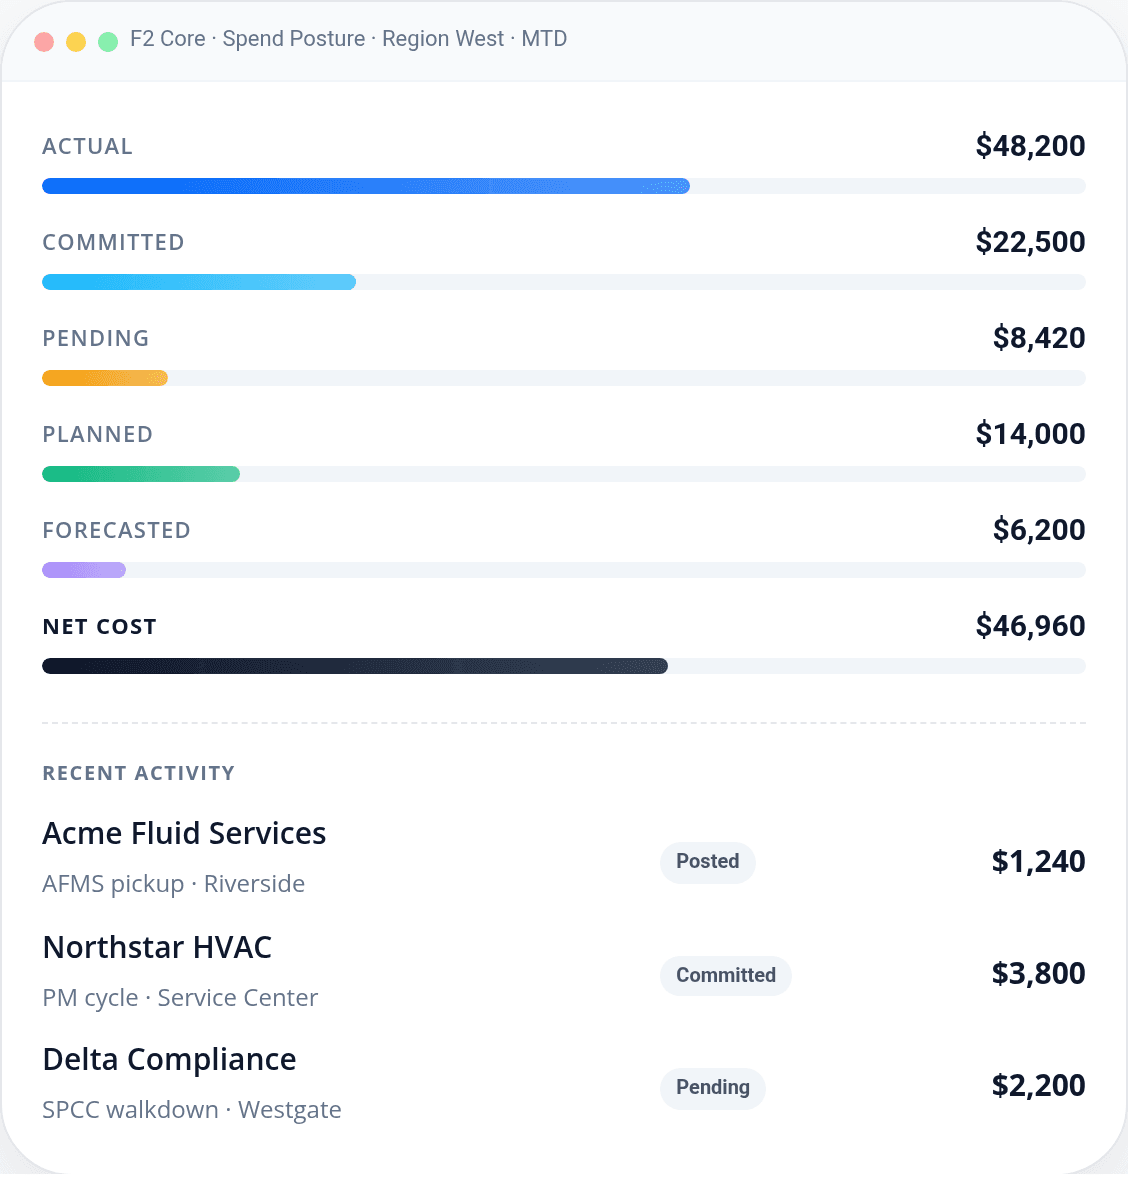
Task: Select the Posted status badge
Action: [707, 862]
